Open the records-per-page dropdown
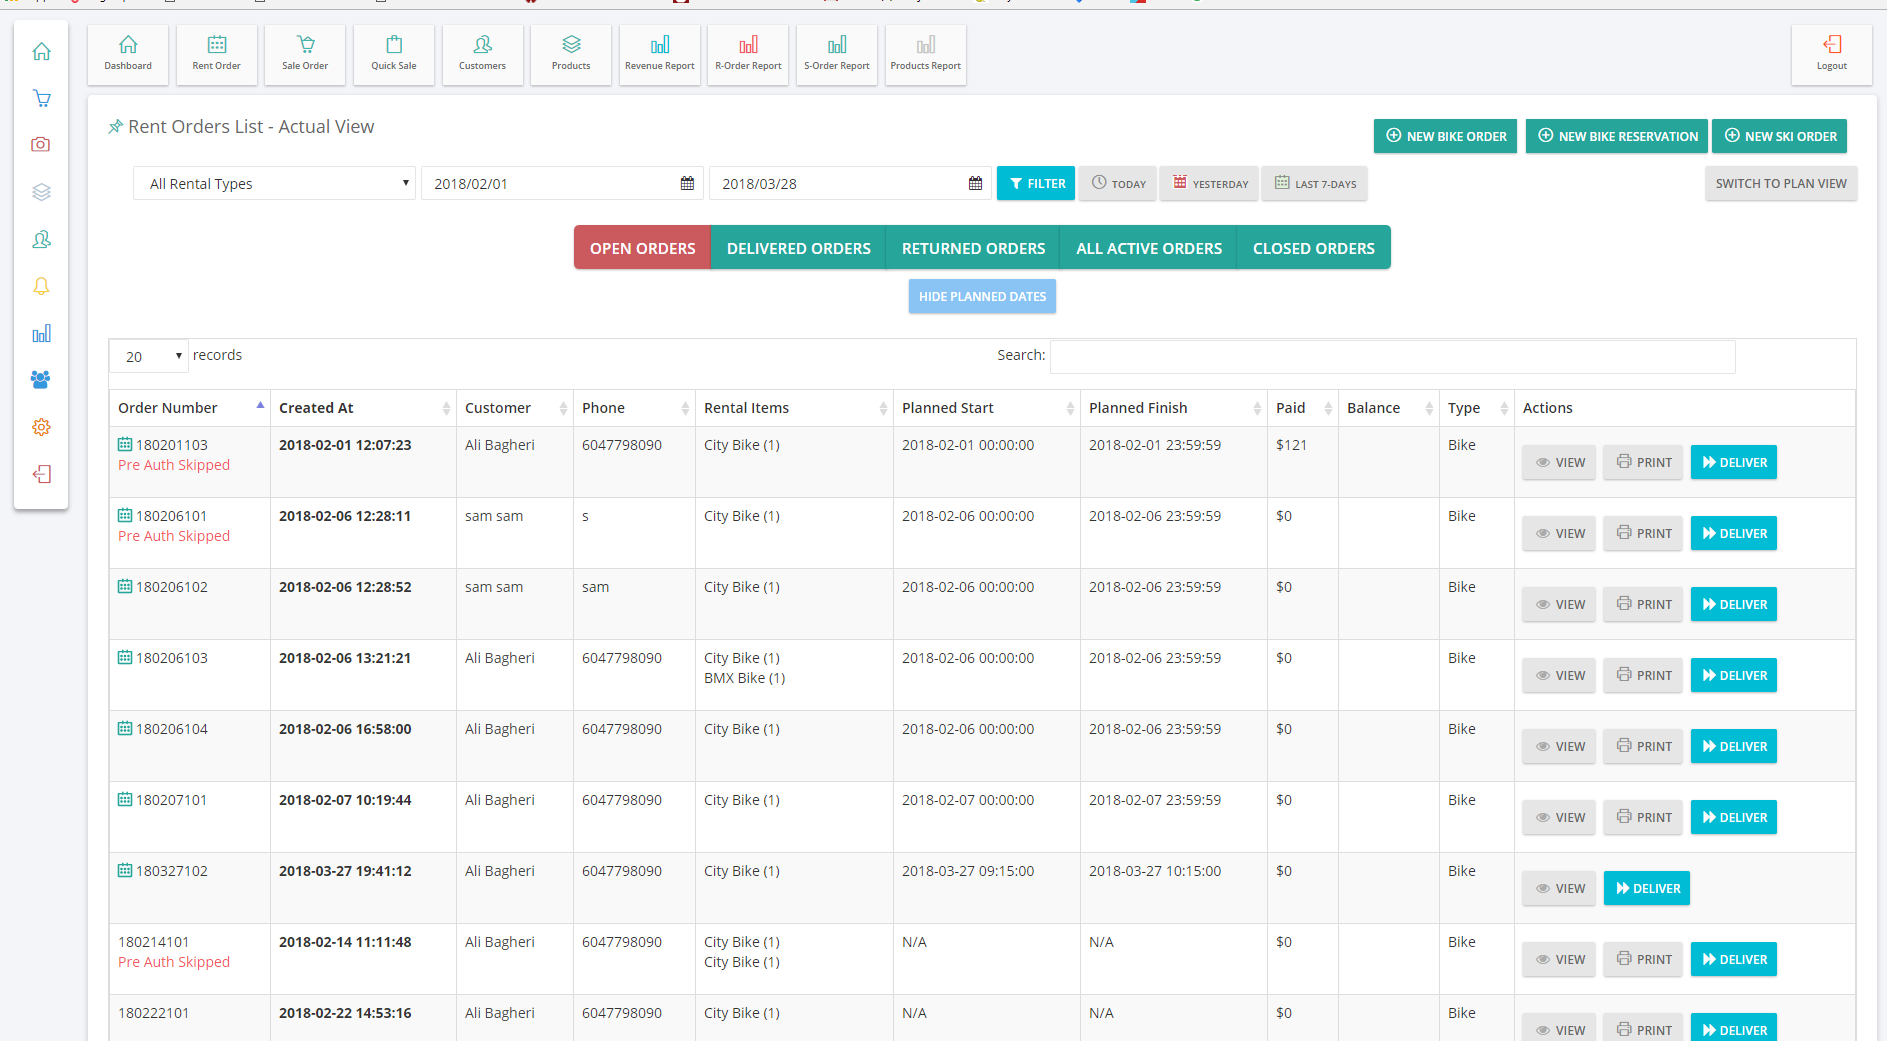 pyautogui.click(x=149, y=357)
